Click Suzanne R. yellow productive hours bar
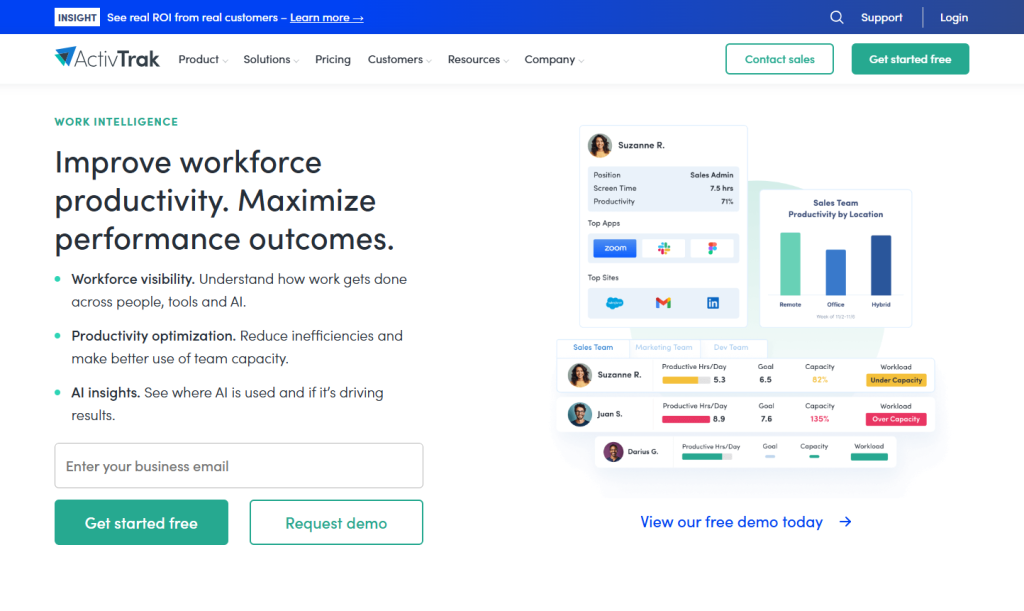1024x611 pixels. 680,380
